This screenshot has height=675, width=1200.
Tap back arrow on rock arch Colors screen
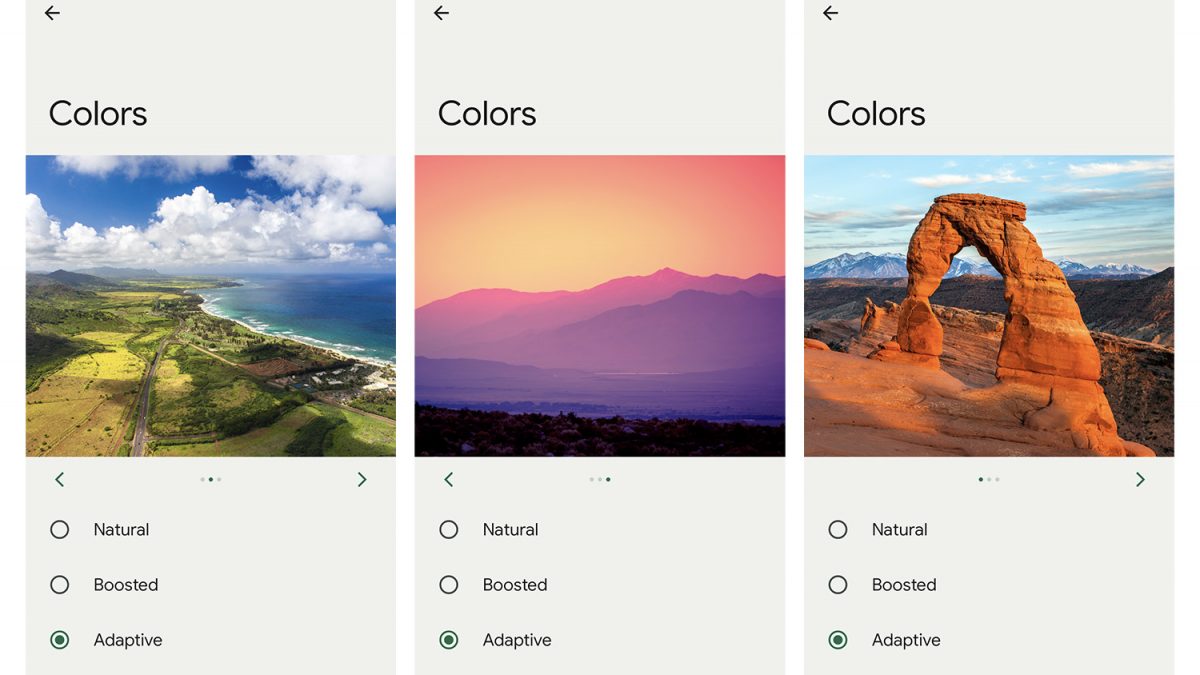(x=830, y=13)
